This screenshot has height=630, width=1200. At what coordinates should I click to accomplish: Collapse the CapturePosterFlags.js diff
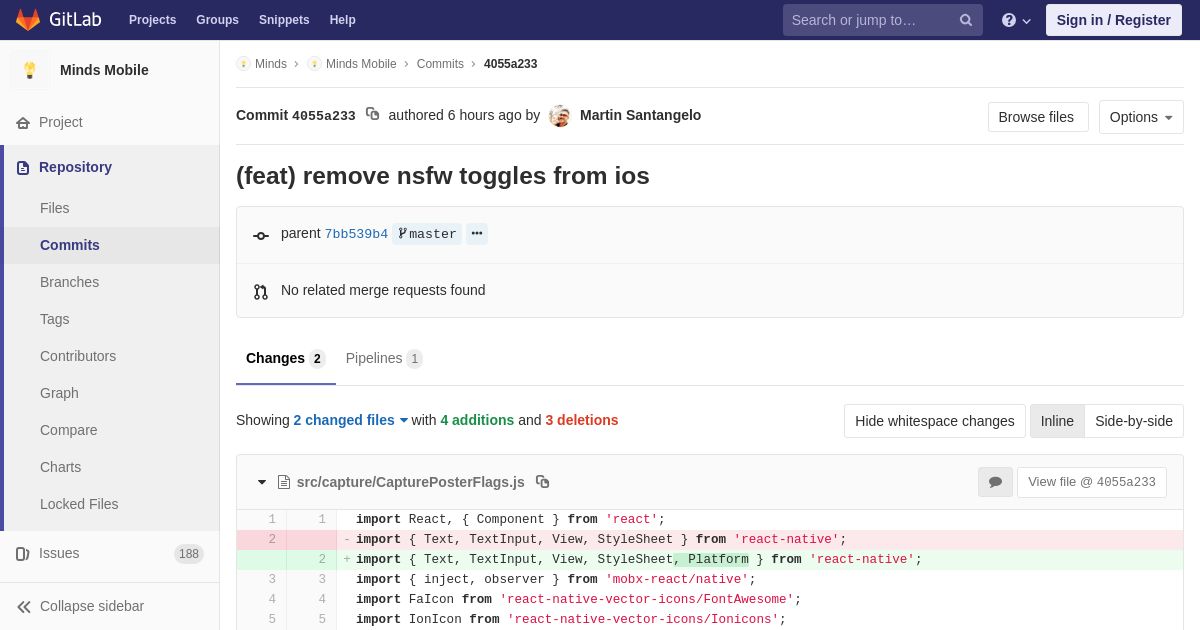tap(262, 482)
